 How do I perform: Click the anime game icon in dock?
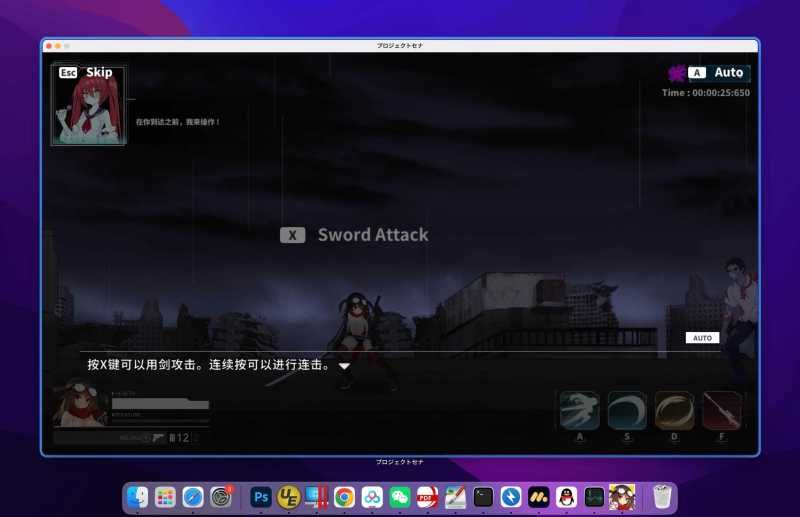622,496
